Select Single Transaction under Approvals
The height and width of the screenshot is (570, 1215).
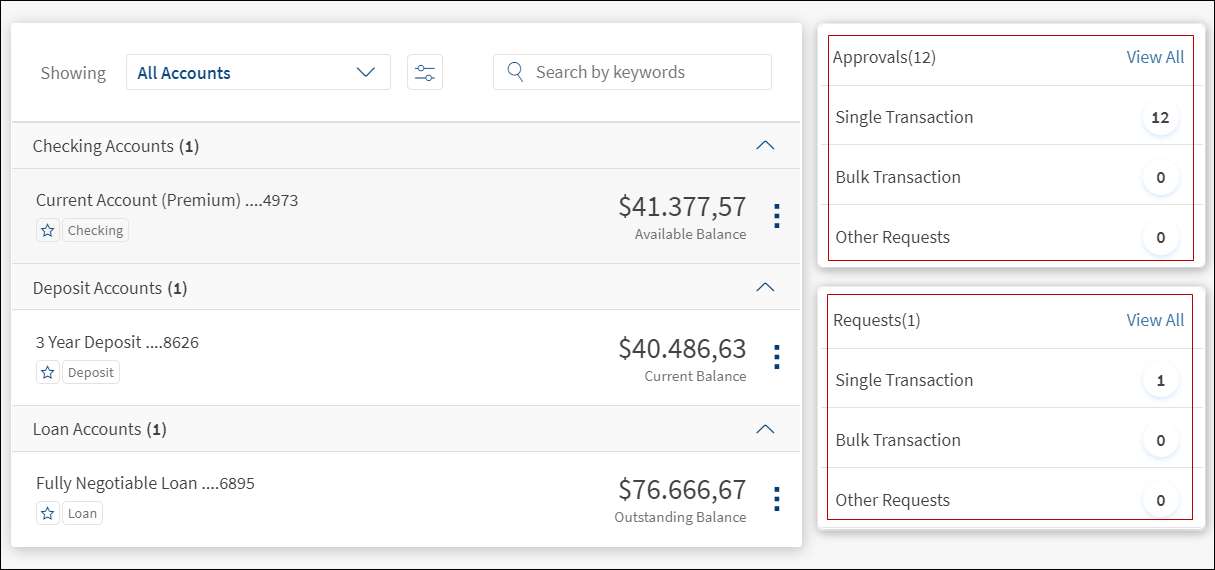(904, 117)
